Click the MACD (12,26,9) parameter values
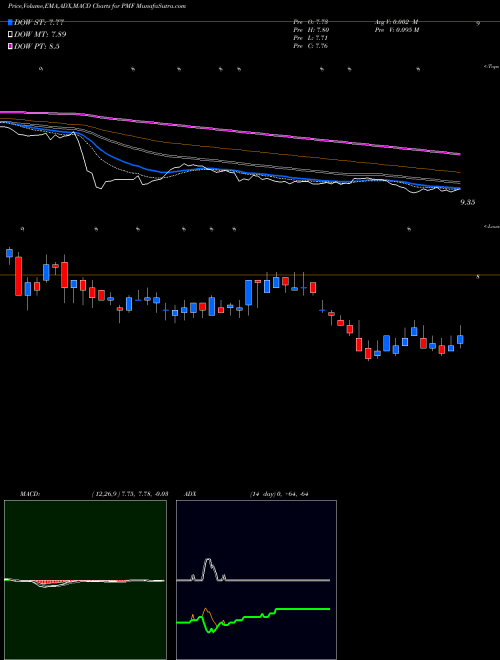This screenshot has height=660, width=500. click(x=130, y=494)
